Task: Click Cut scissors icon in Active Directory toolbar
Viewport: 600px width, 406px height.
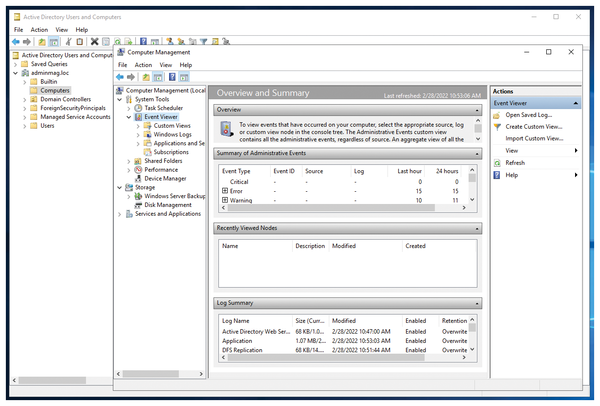Action: (x=68, y=42)
